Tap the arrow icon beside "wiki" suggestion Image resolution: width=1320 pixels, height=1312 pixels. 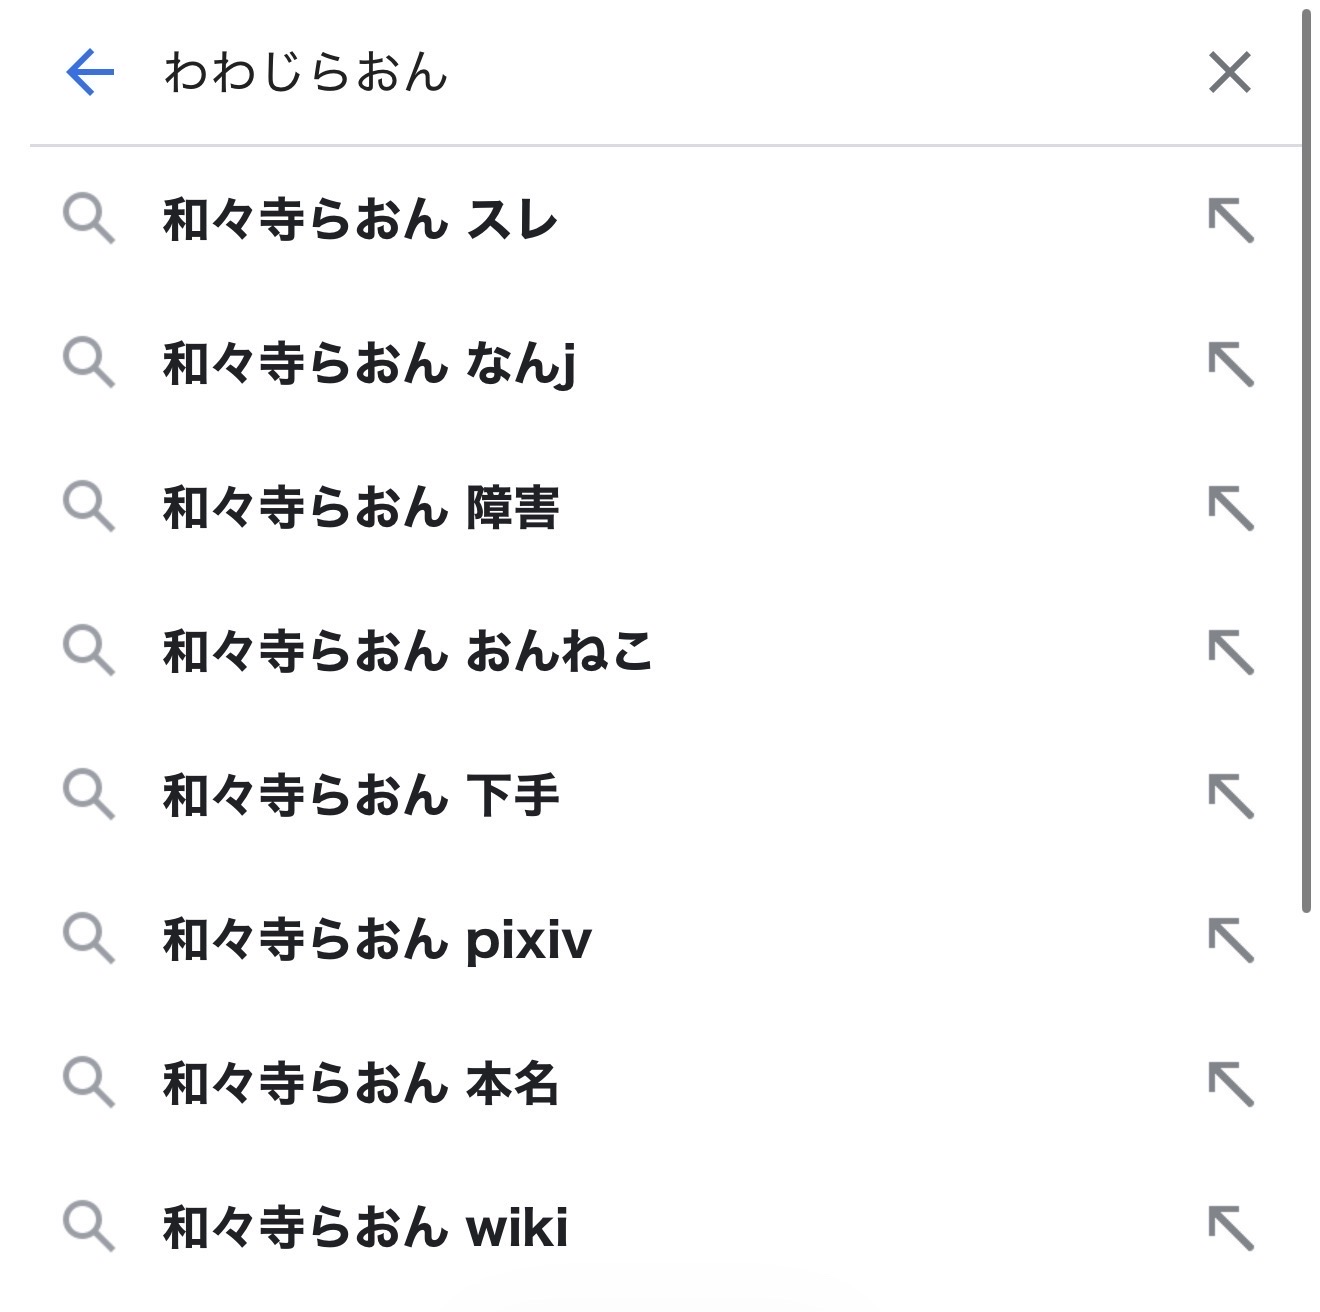[1230, 1228]
